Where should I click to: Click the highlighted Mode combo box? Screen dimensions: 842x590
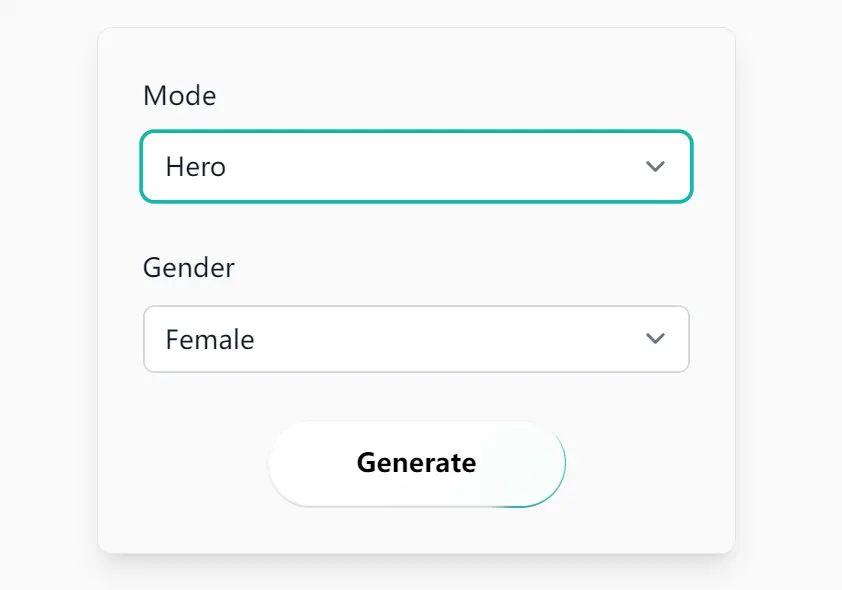point(416,167)
